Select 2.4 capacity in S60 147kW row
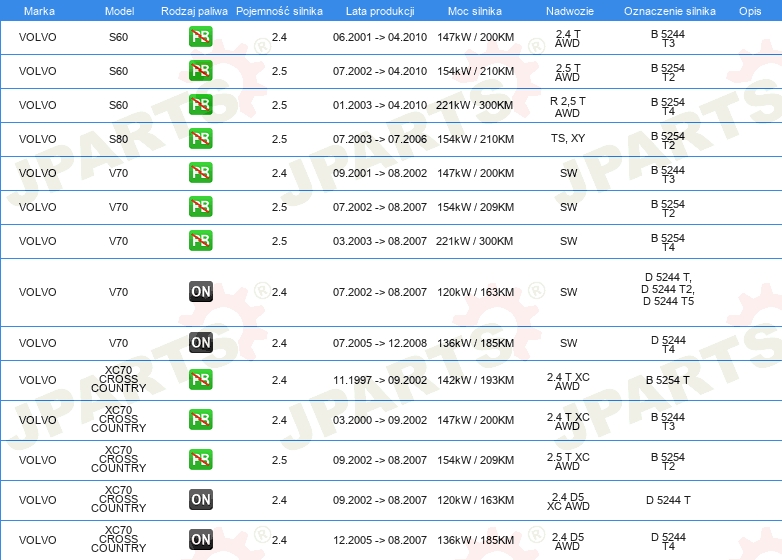Image resolution: width=782 pixels, height=560 pixels. click(279, 37)
